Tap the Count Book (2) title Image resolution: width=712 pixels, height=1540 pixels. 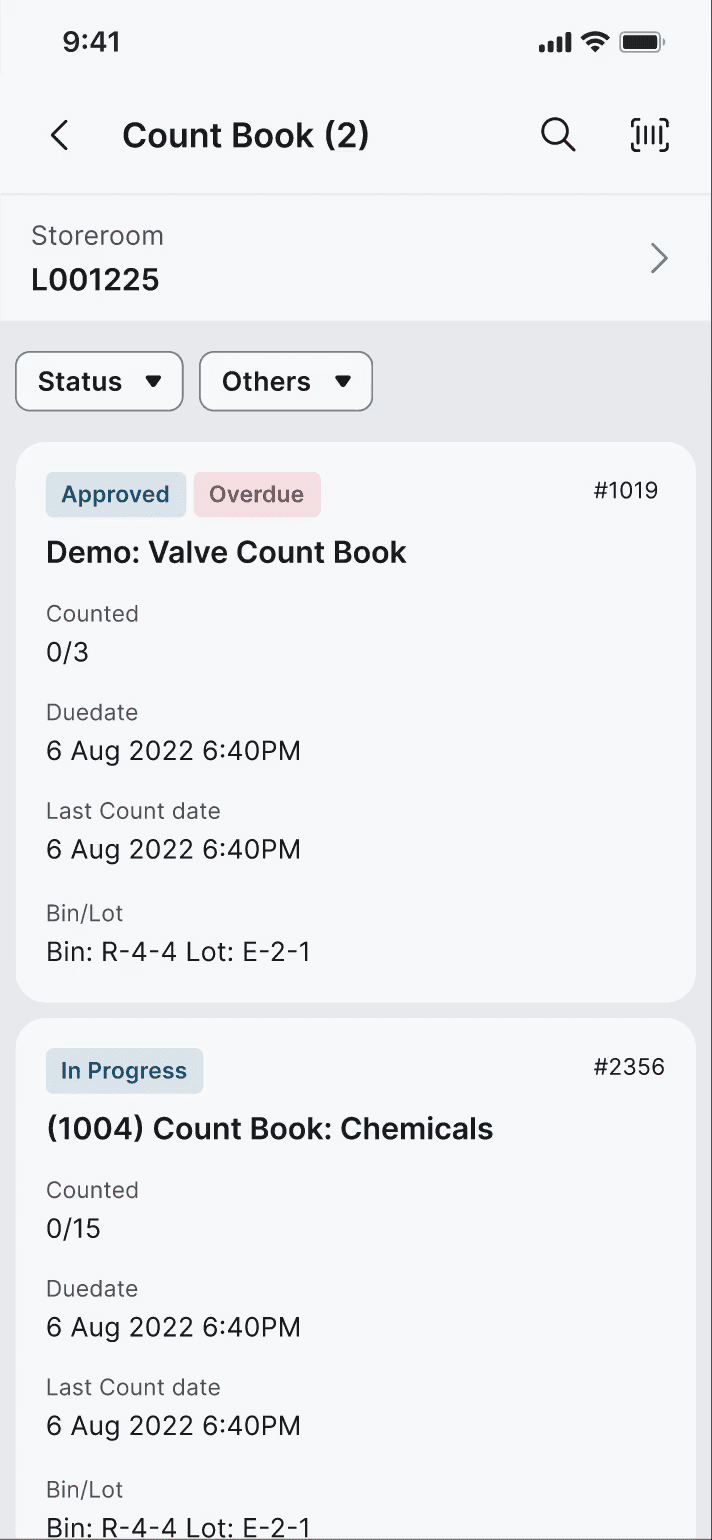click(x=246, y=135)
